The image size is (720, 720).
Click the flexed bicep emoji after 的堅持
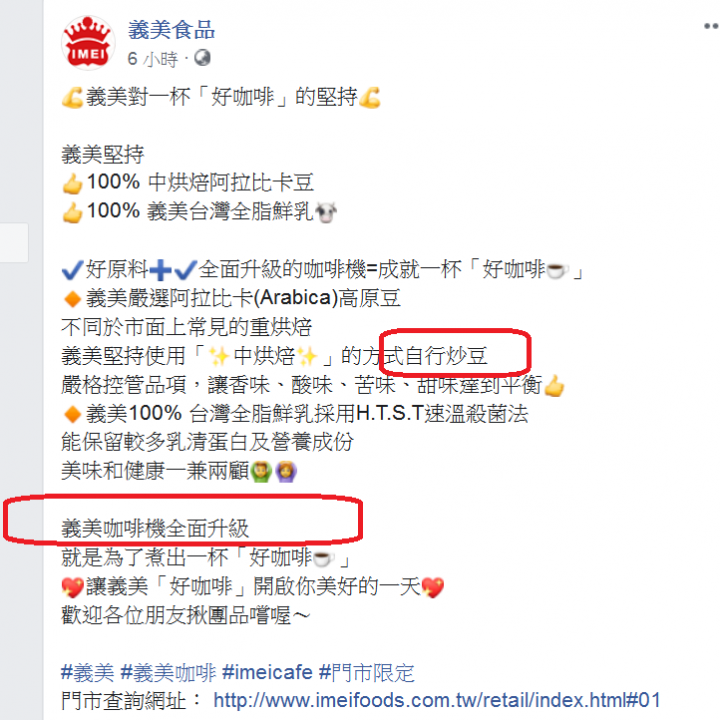(370, 98)
